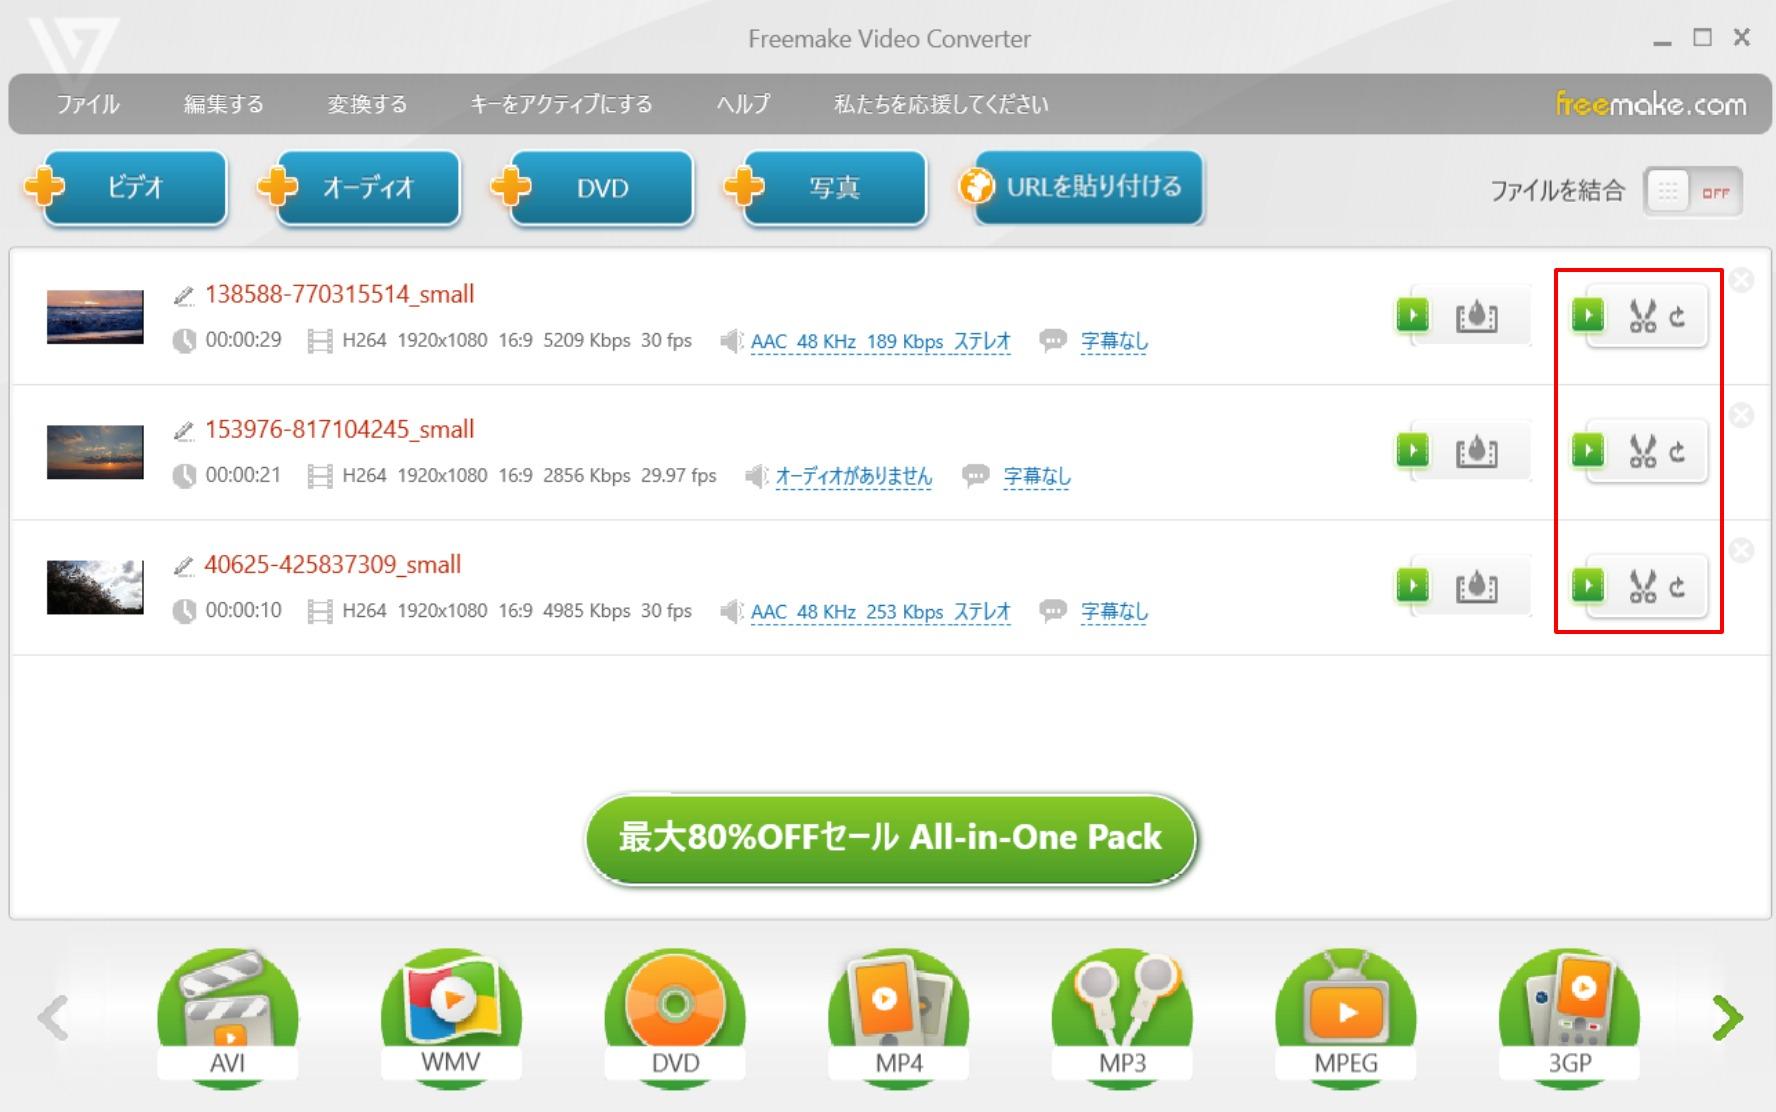
Task: Play preview beside watermark icon for 153976-817104245_small
Action: point(1412,451)
